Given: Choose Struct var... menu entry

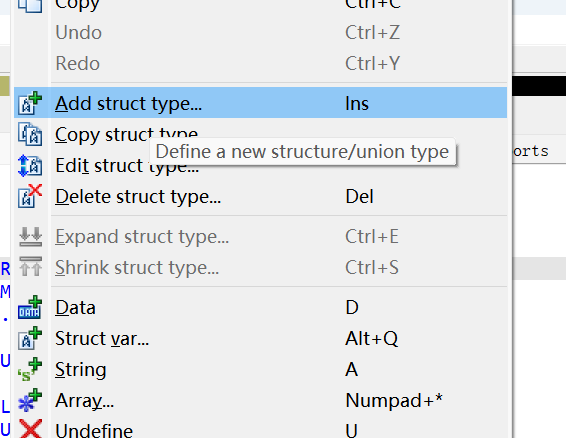Looking at the screenshot, I should click(260, 339).
